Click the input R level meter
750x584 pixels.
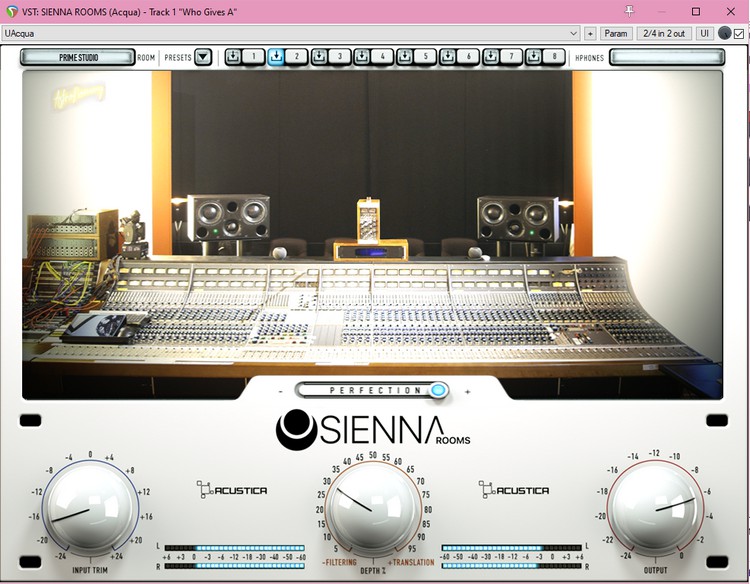234,566
